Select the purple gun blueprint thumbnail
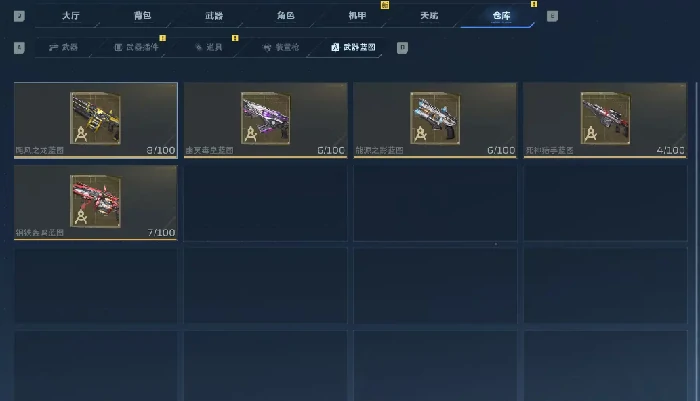Screen dimensions: 700x401 pos(266,120)
